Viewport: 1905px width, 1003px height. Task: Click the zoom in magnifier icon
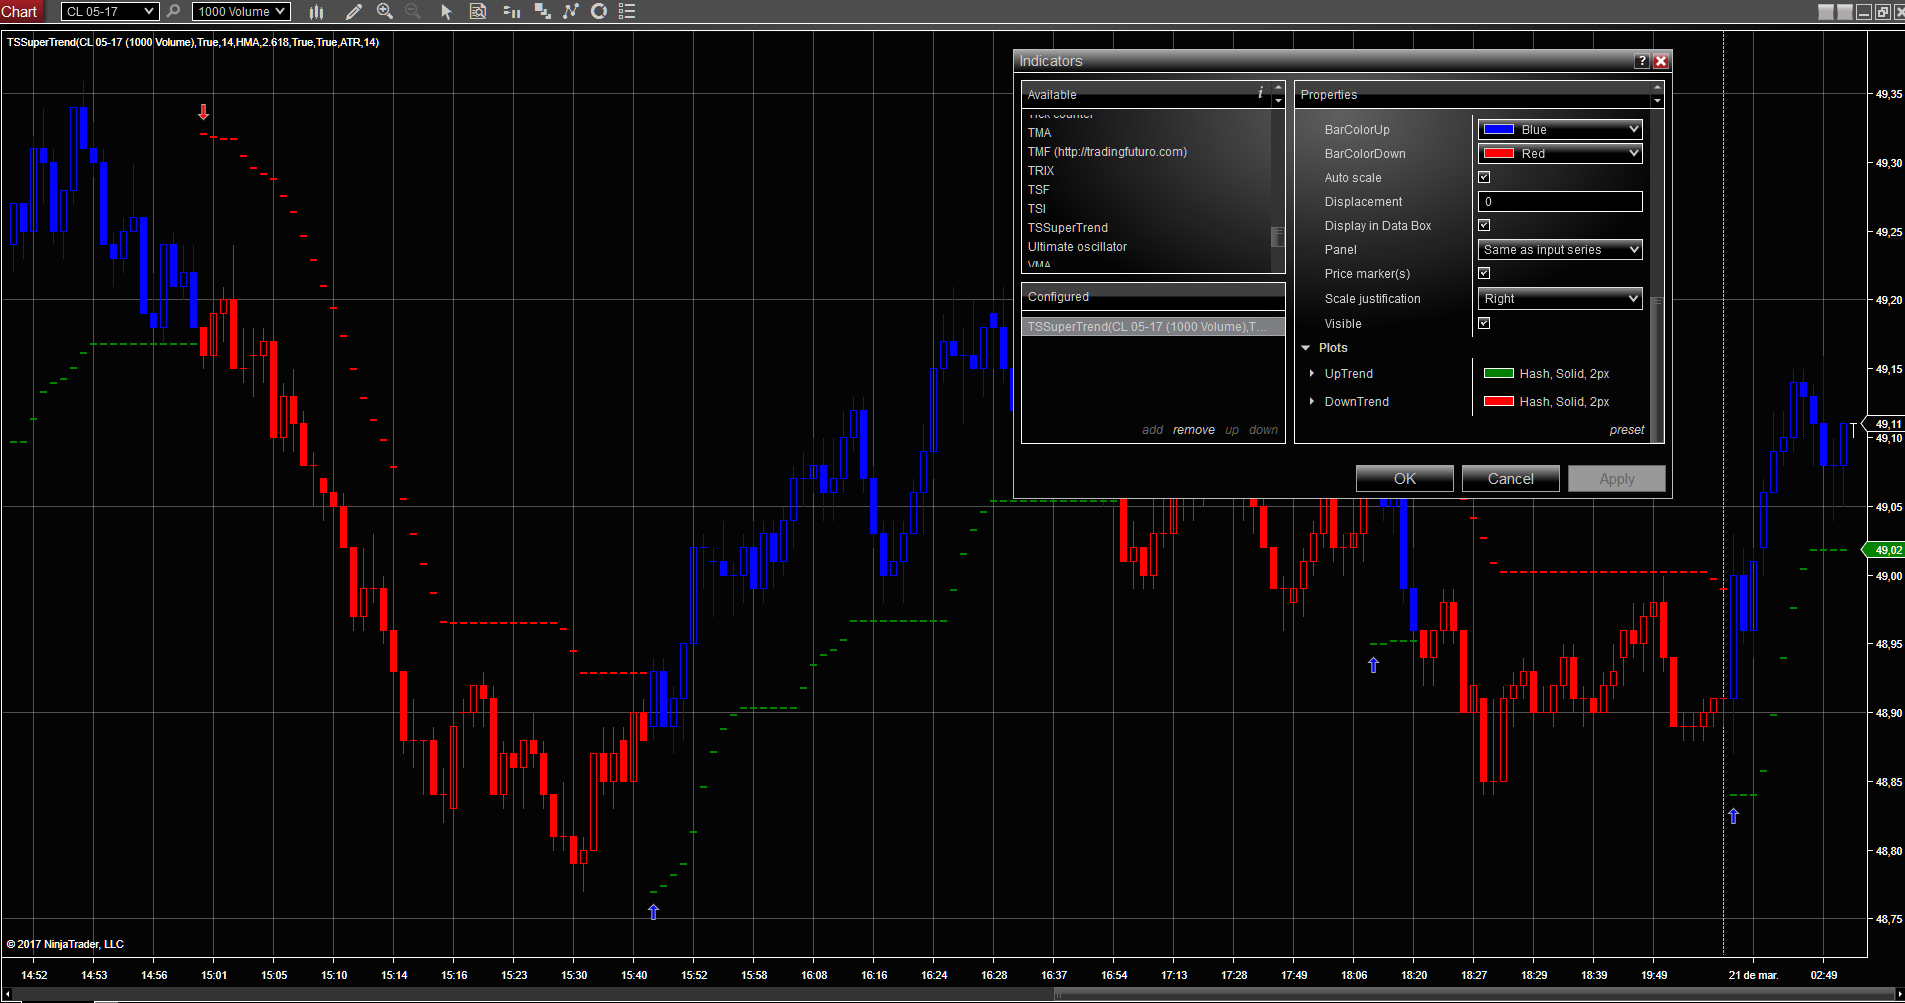coord(384,12)
